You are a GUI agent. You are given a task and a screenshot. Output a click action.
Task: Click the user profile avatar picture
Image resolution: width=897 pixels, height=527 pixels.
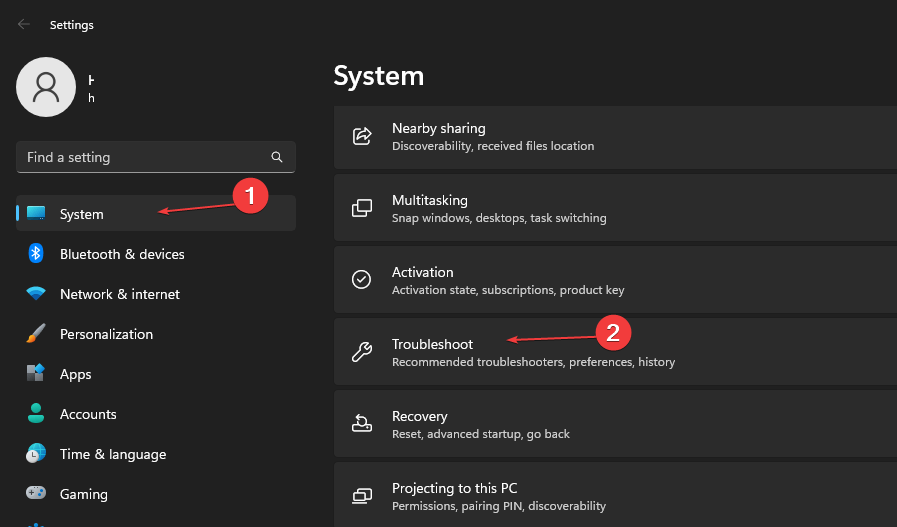[x=46, y=87]
